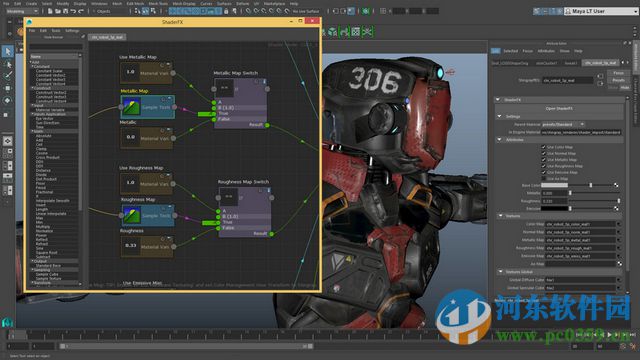Open Settings menu in ShaderFX window

pyautogui.click(x=72, y=31)
